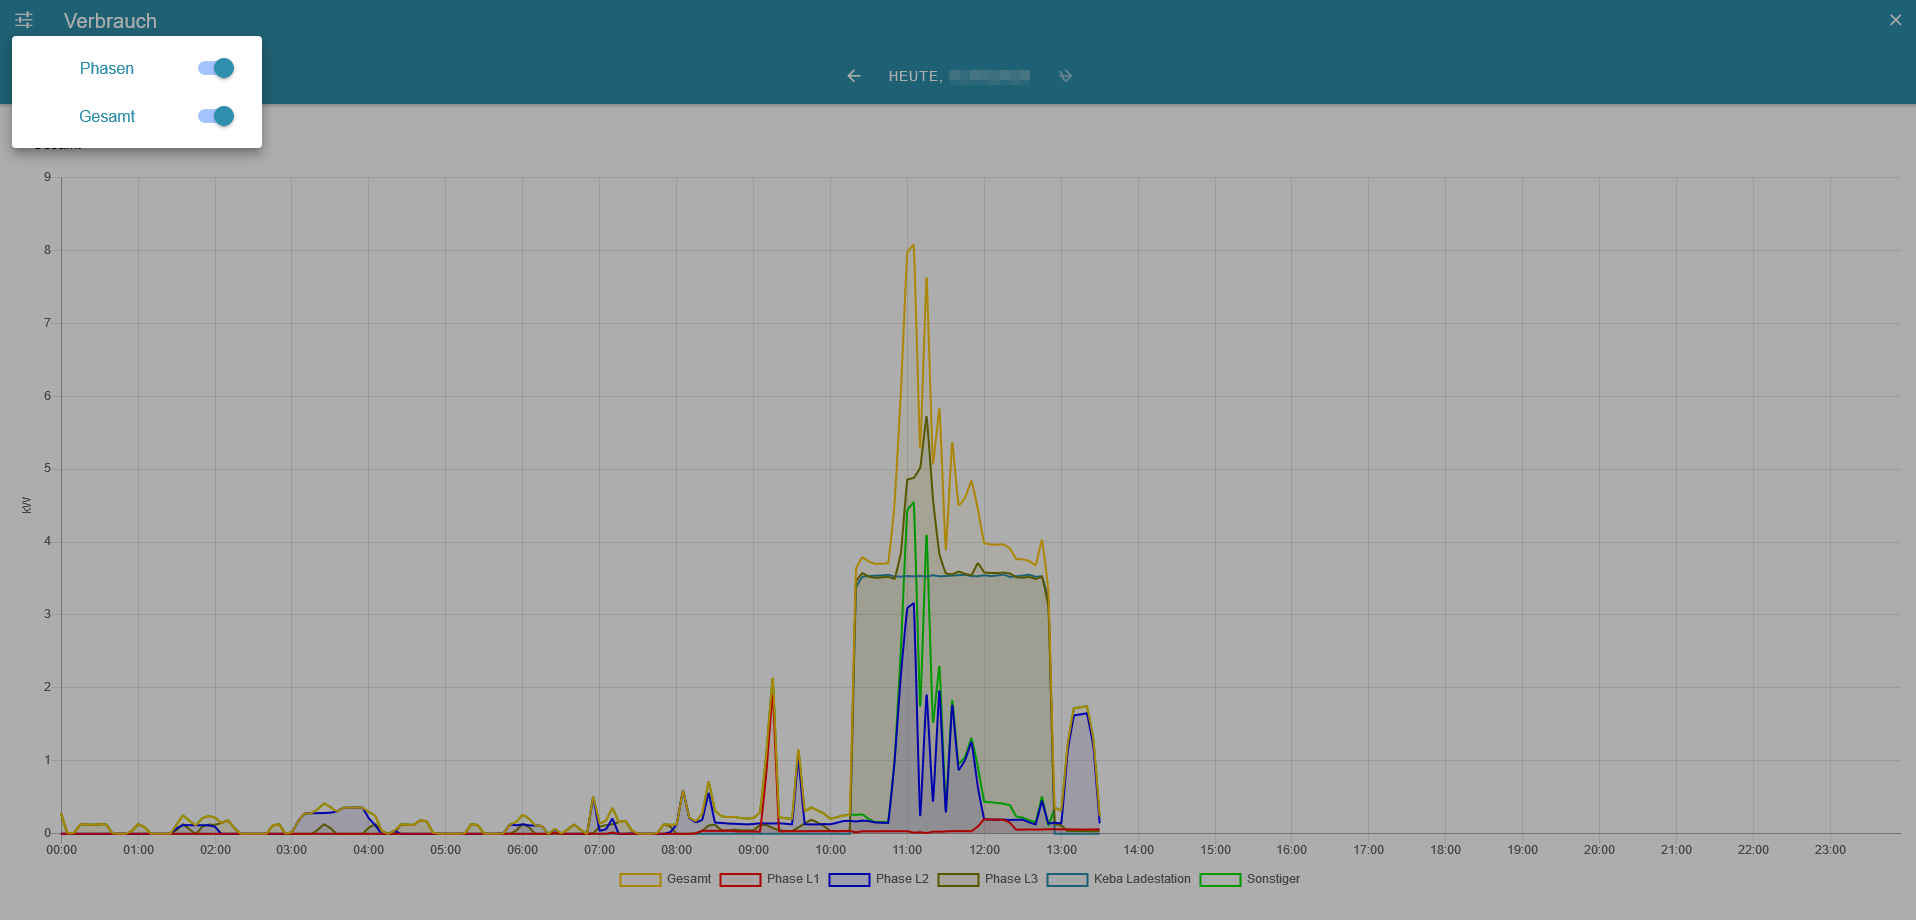Open the chart filter settings icon
The height and width of the screenshot is (920, 1916).
click(x=24, y=20)
